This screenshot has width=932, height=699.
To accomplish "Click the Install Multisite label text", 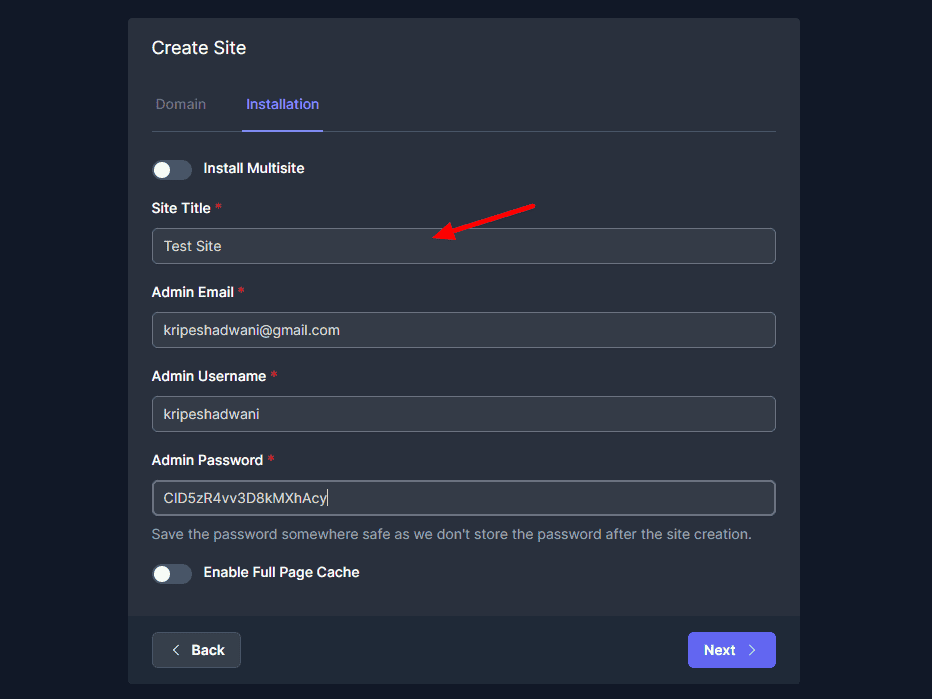I will click(254, 168).
